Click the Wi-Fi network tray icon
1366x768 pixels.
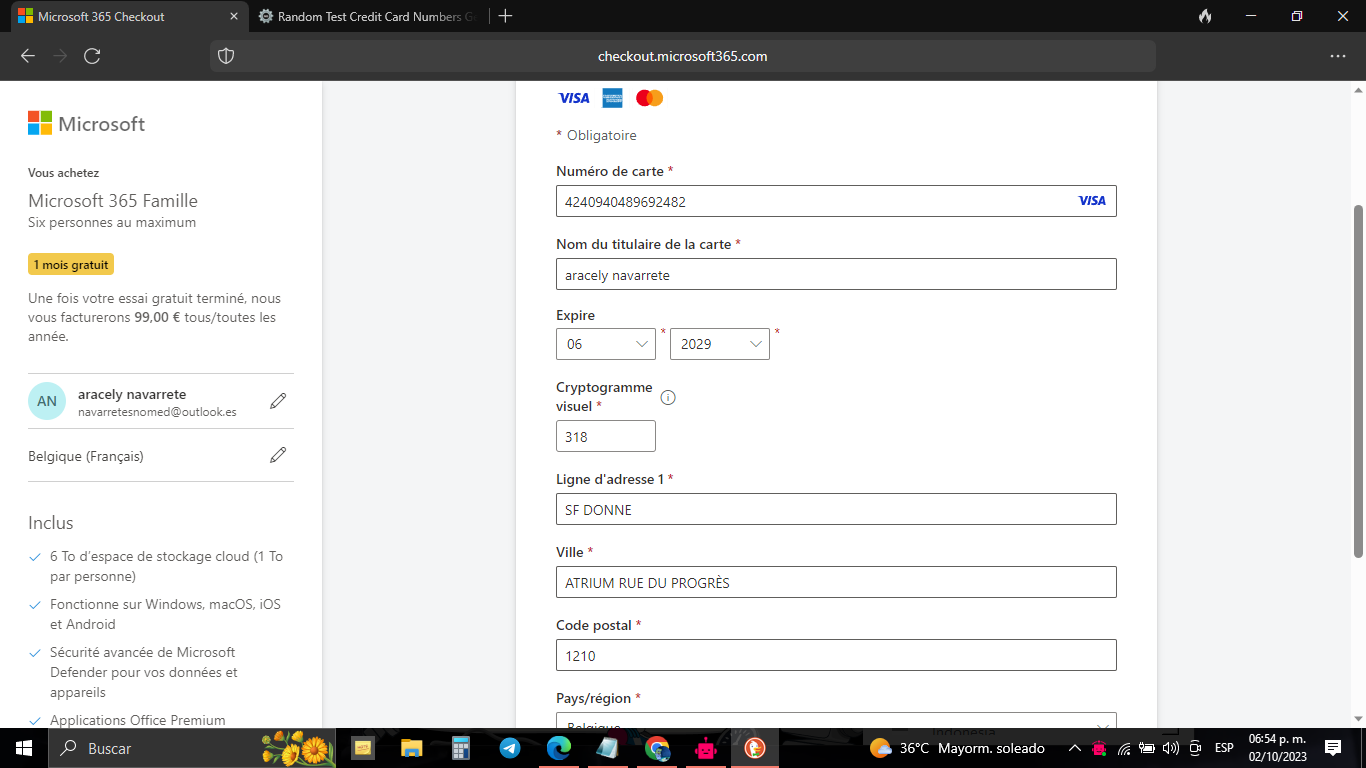pyautogui.click(x=1124, y=748)
